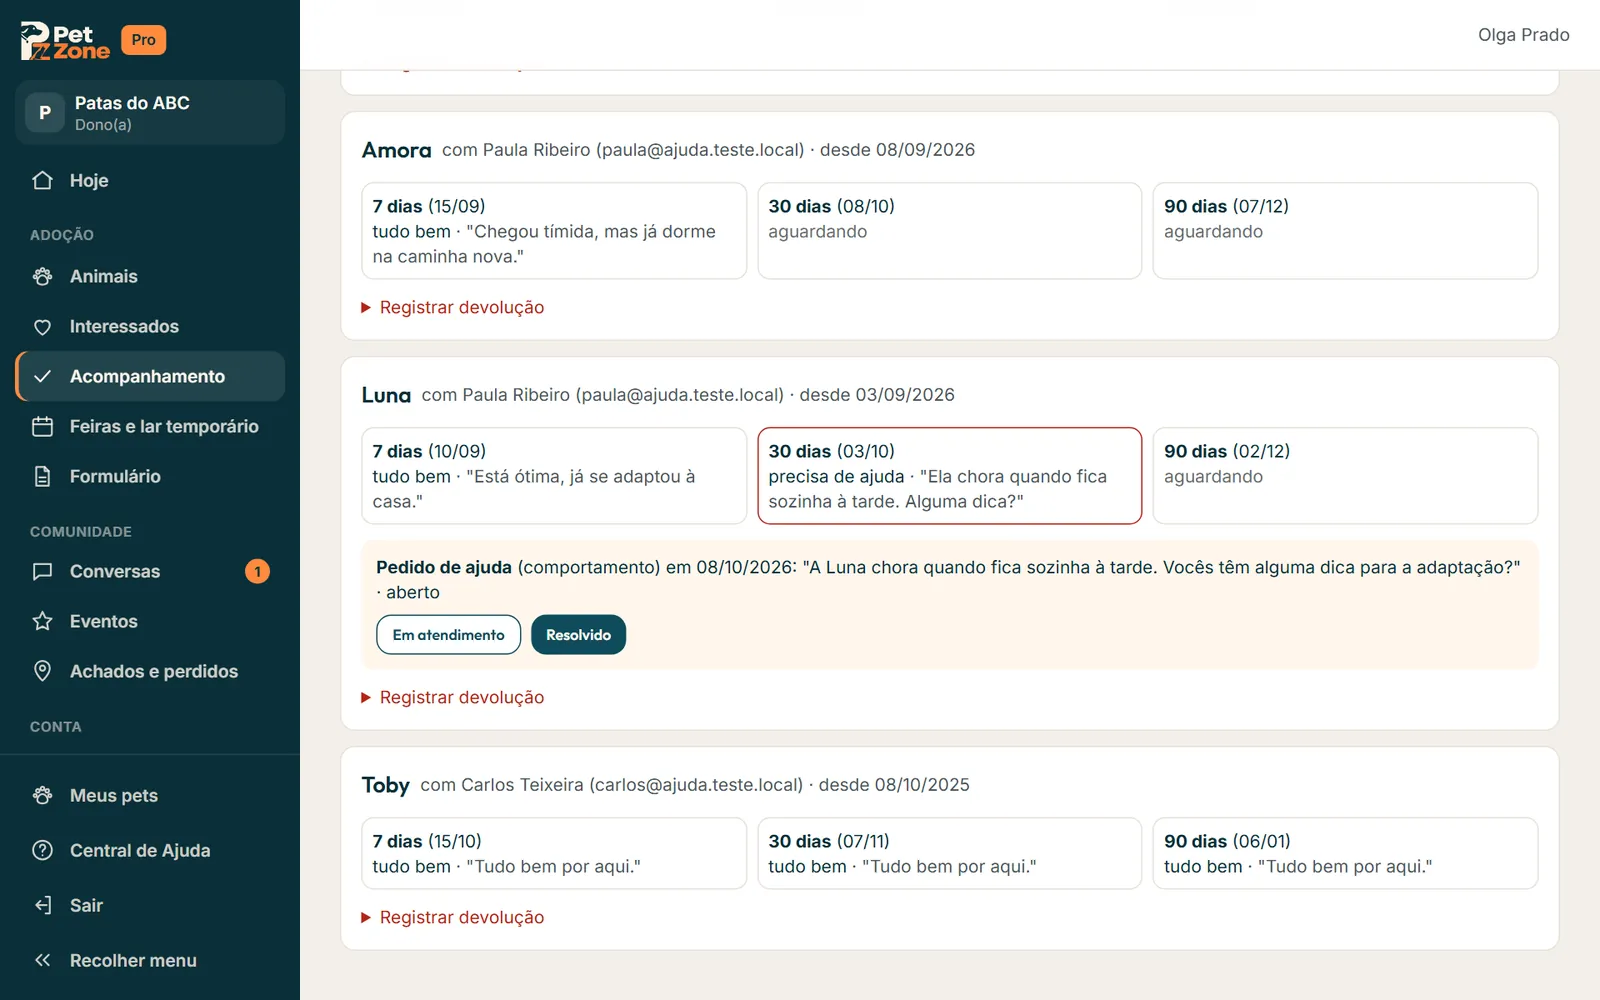Viewport: 1600px width, 1000px height.
Task: Click the document icon beside Formulário
Action: 42,477
